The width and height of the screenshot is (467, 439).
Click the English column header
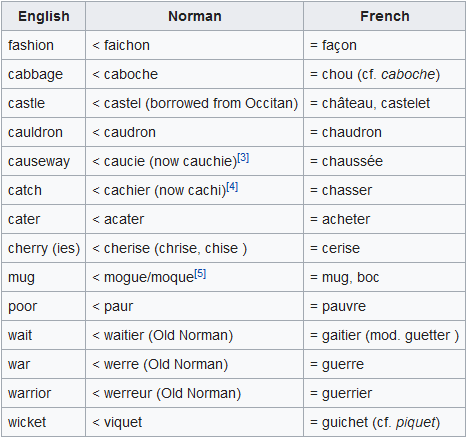pyautogui.click(x=44, y=16)
